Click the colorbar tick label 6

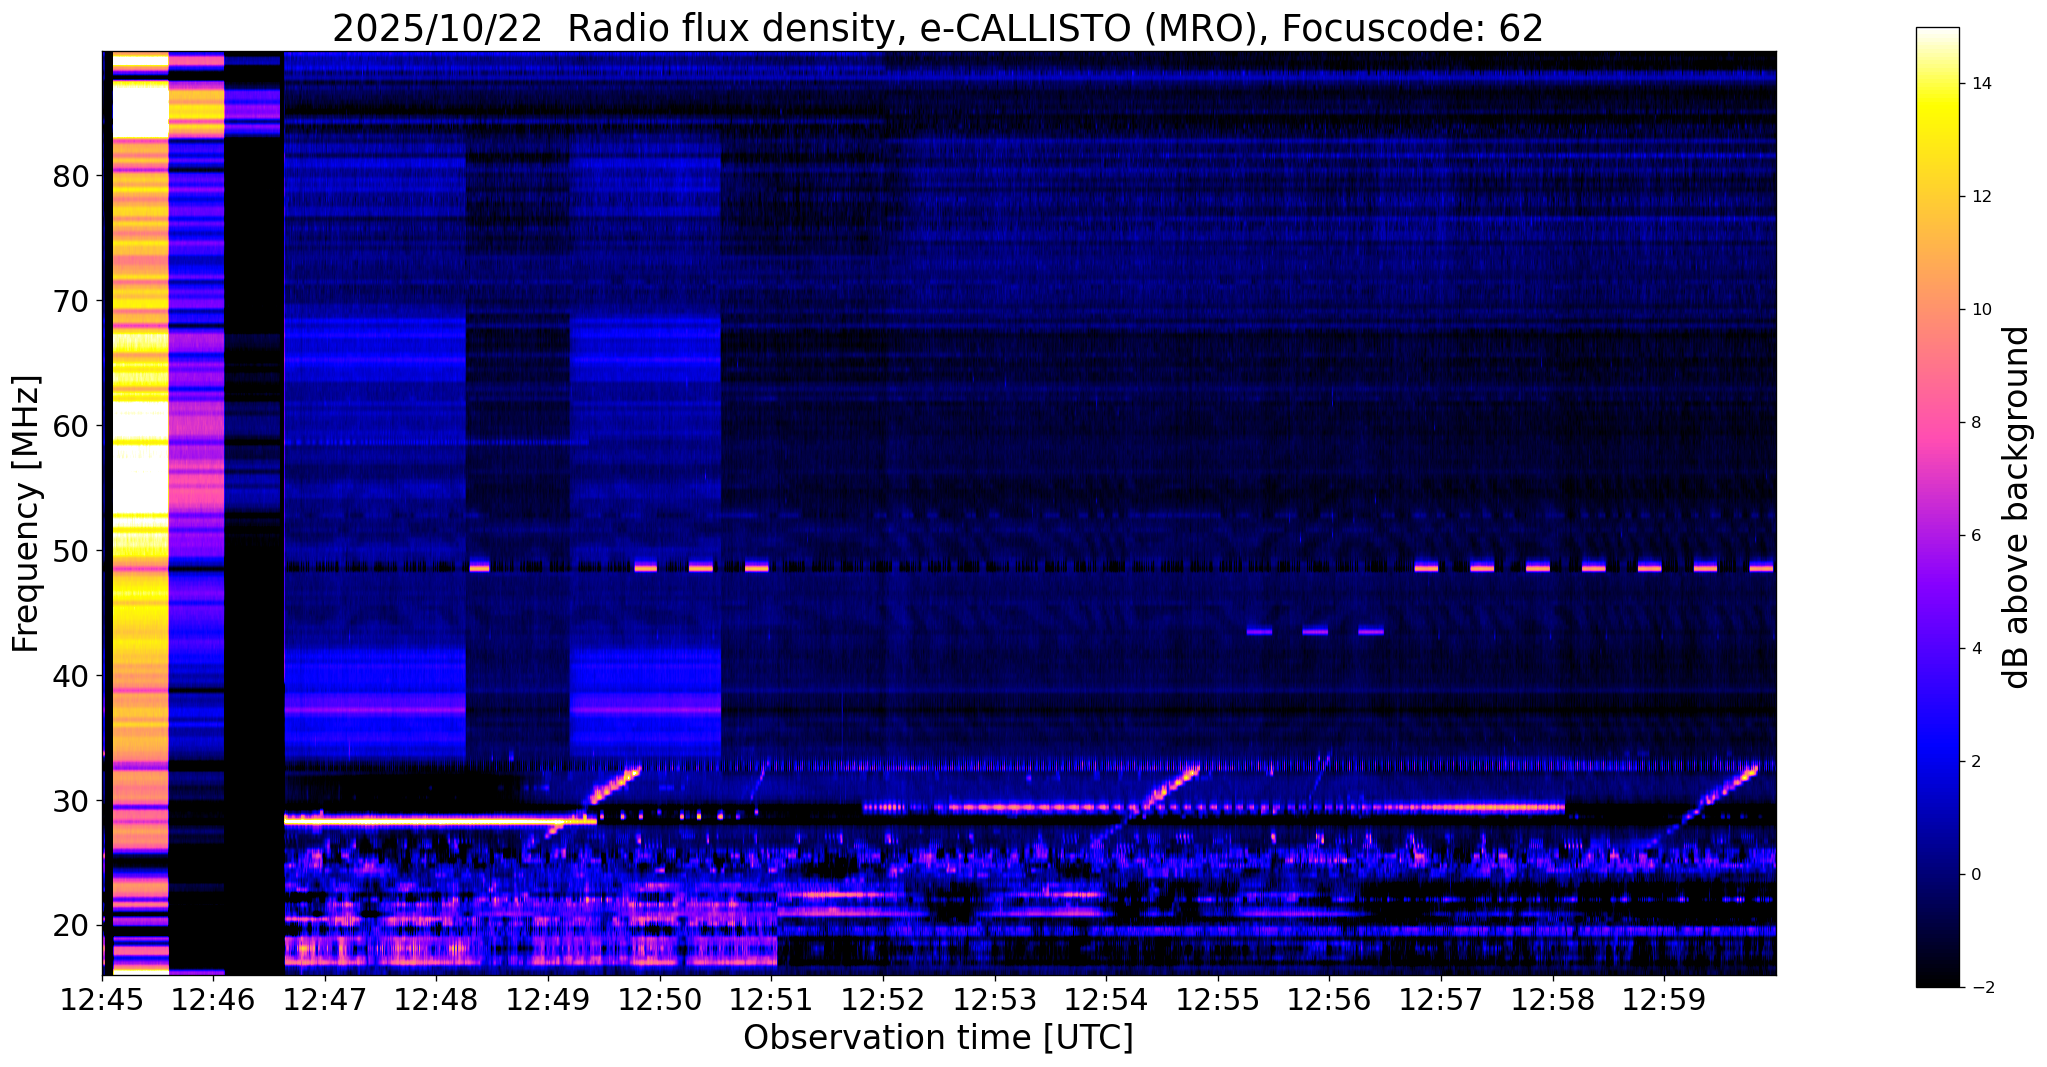tap(1975, 536)
